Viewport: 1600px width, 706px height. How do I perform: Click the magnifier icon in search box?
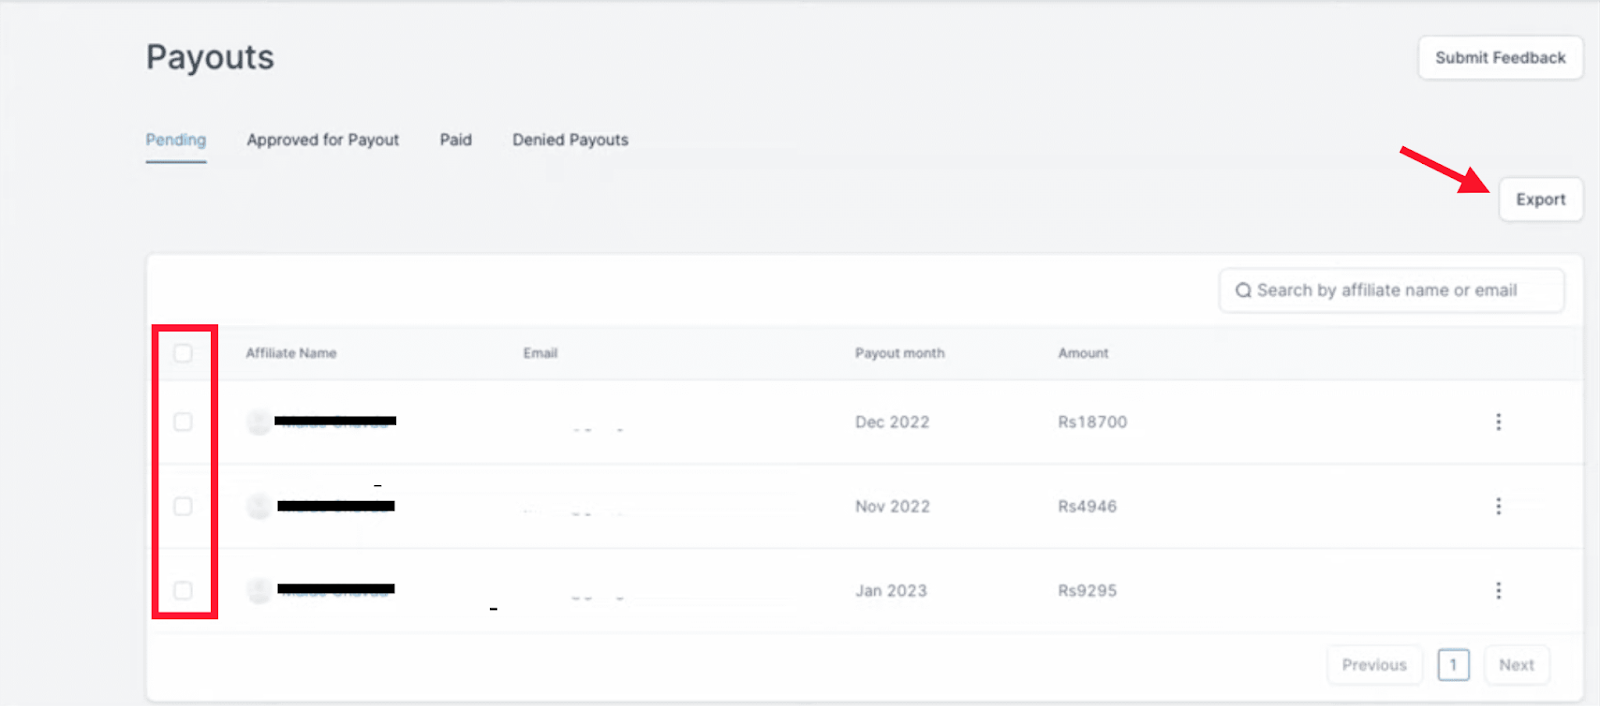(x=1243, y=290)
